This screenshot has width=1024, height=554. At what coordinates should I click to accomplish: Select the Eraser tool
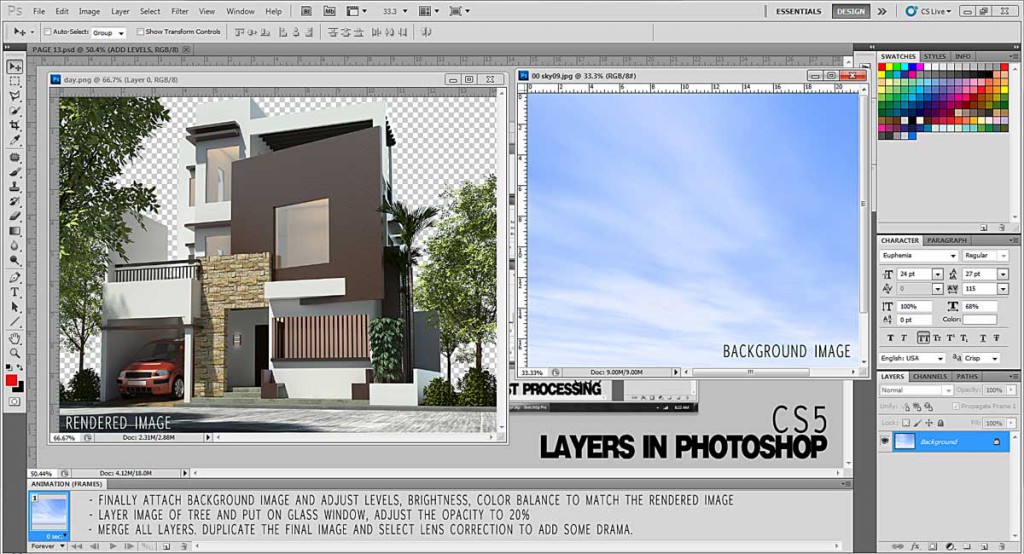tap(14, 216)
